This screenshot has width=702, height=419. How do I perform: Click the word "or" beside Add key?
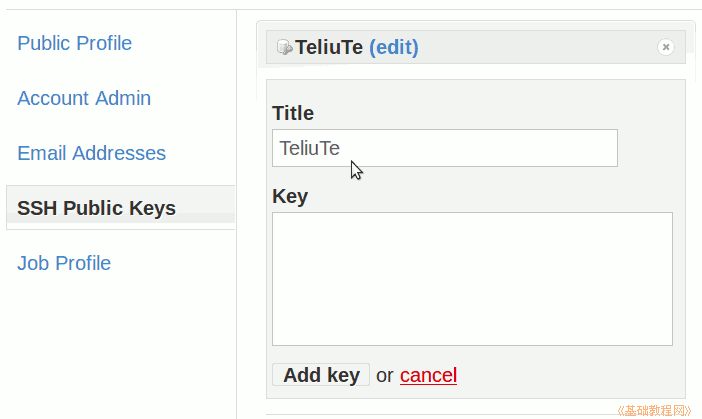click(385, 375)
